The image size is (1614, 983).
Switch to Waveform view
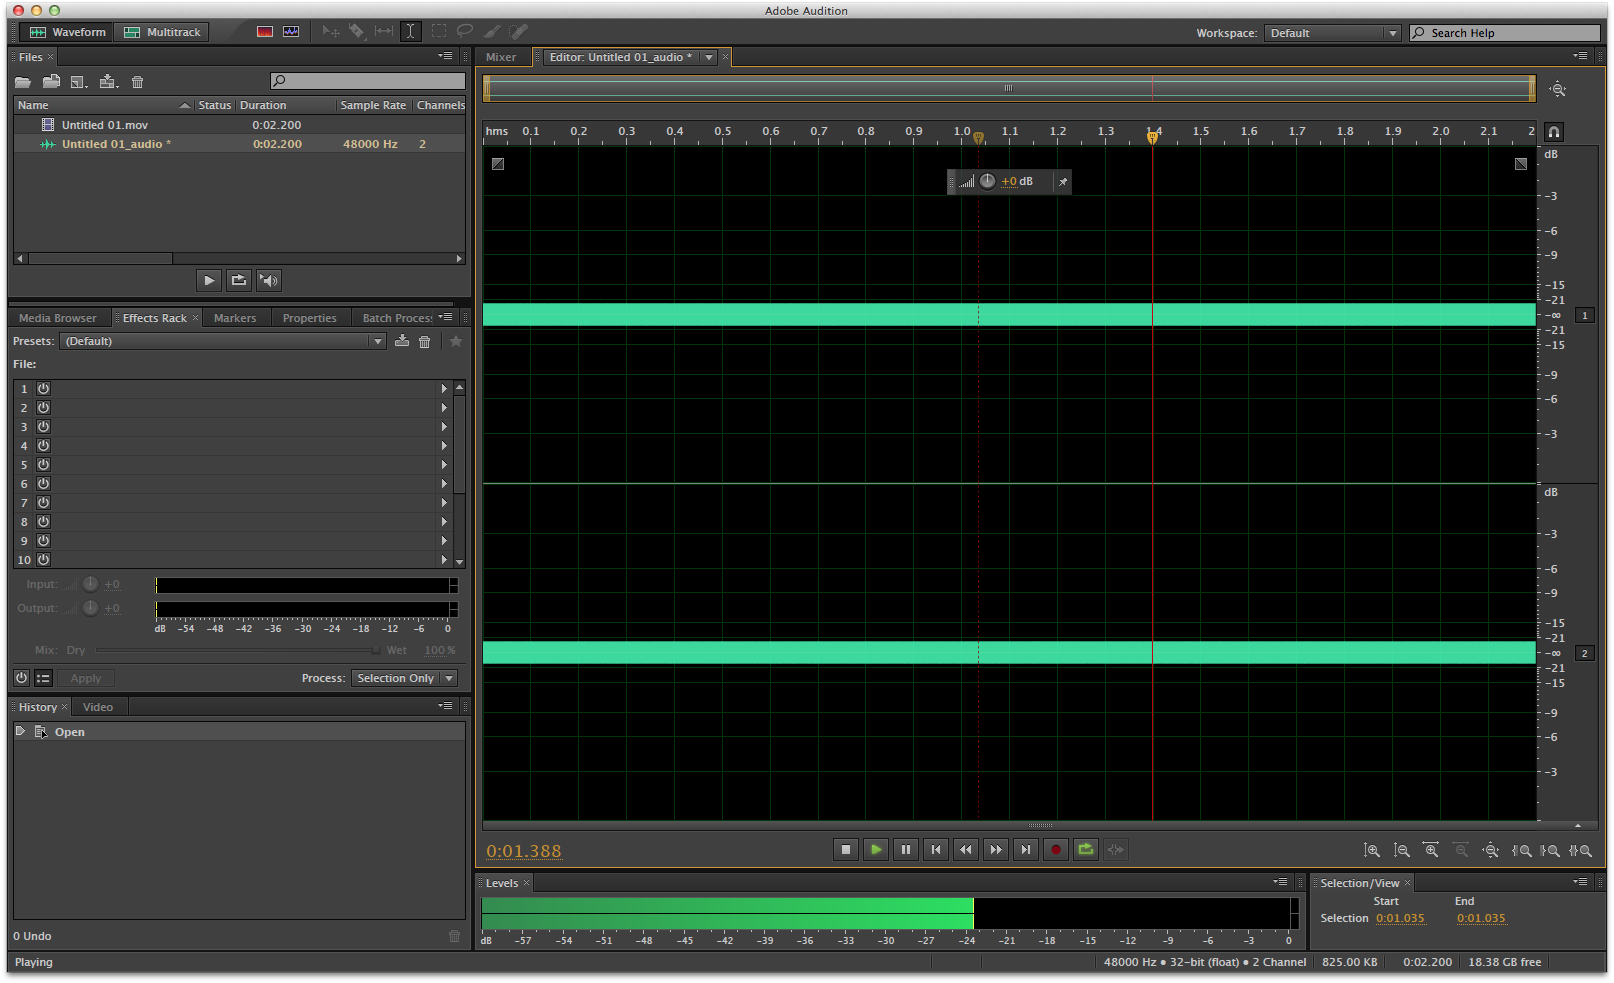pyautogui.click(x=67, y=32)
